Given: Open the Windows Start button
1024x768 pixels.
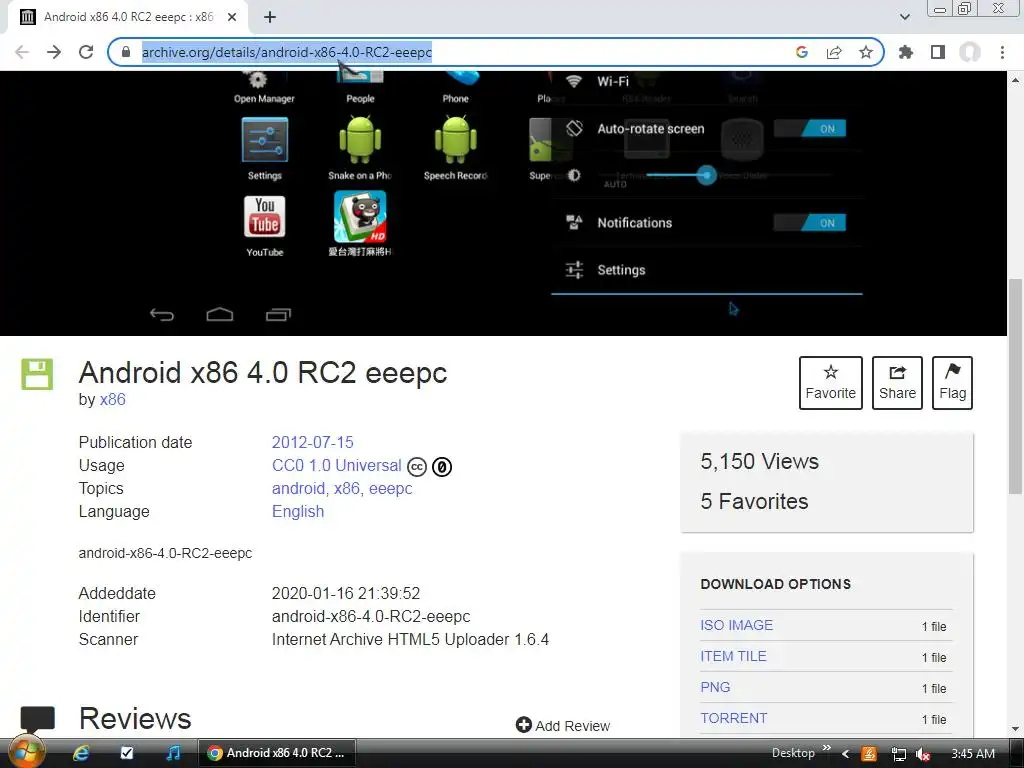Looking at the screenshot, I should (26, 752).
